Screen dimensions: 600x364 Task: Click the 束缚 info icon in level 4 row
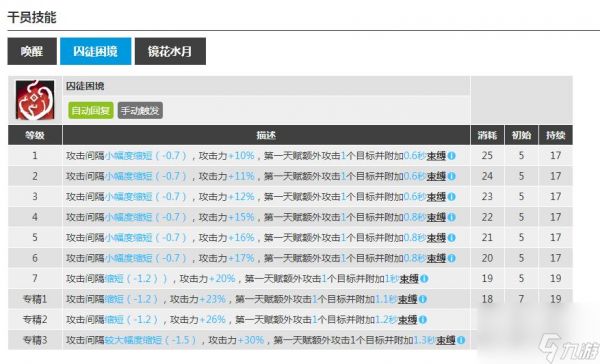pos(452,217)
